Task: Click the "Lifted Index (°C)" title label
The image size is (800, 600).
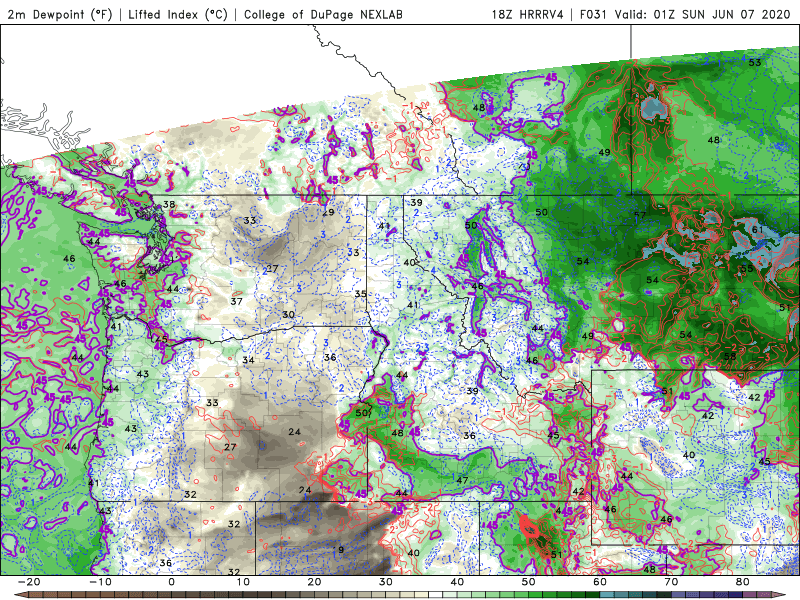Action: pos(178,14)
